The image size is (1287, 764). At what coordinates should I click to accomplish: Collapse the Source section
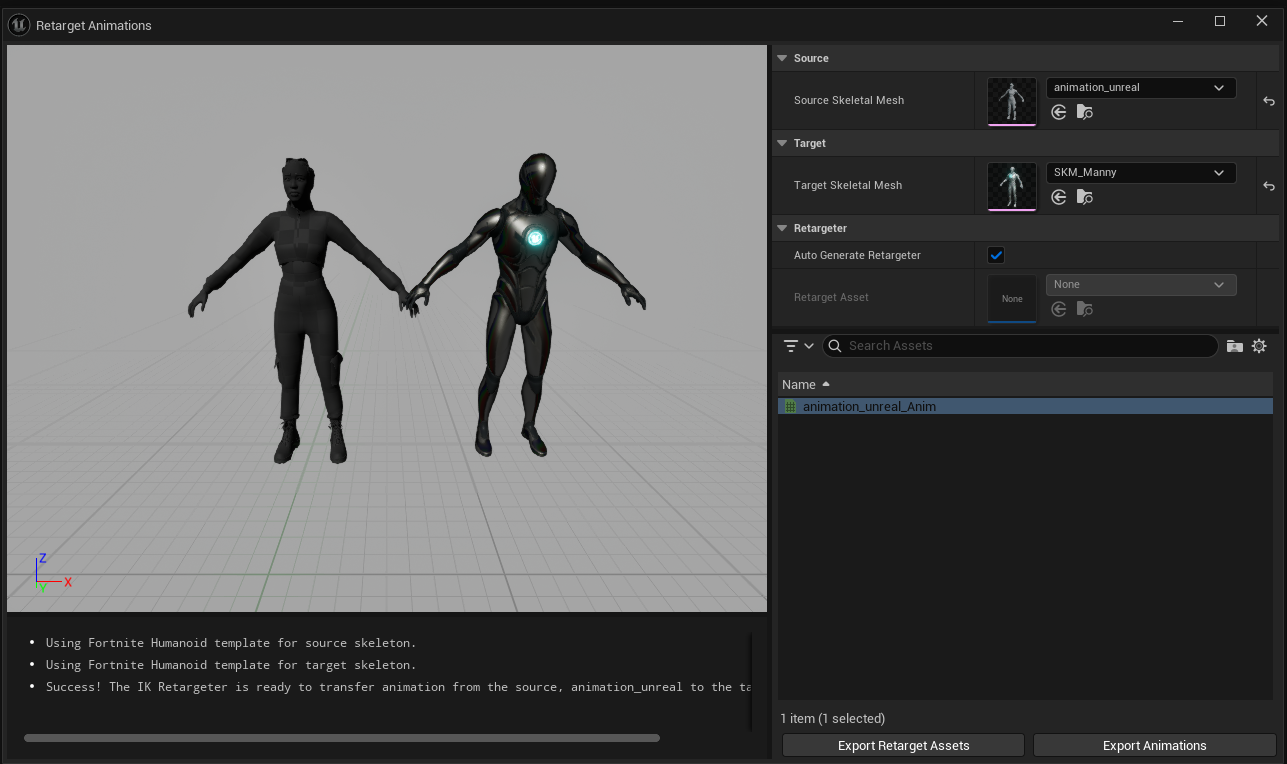[782, 58]
